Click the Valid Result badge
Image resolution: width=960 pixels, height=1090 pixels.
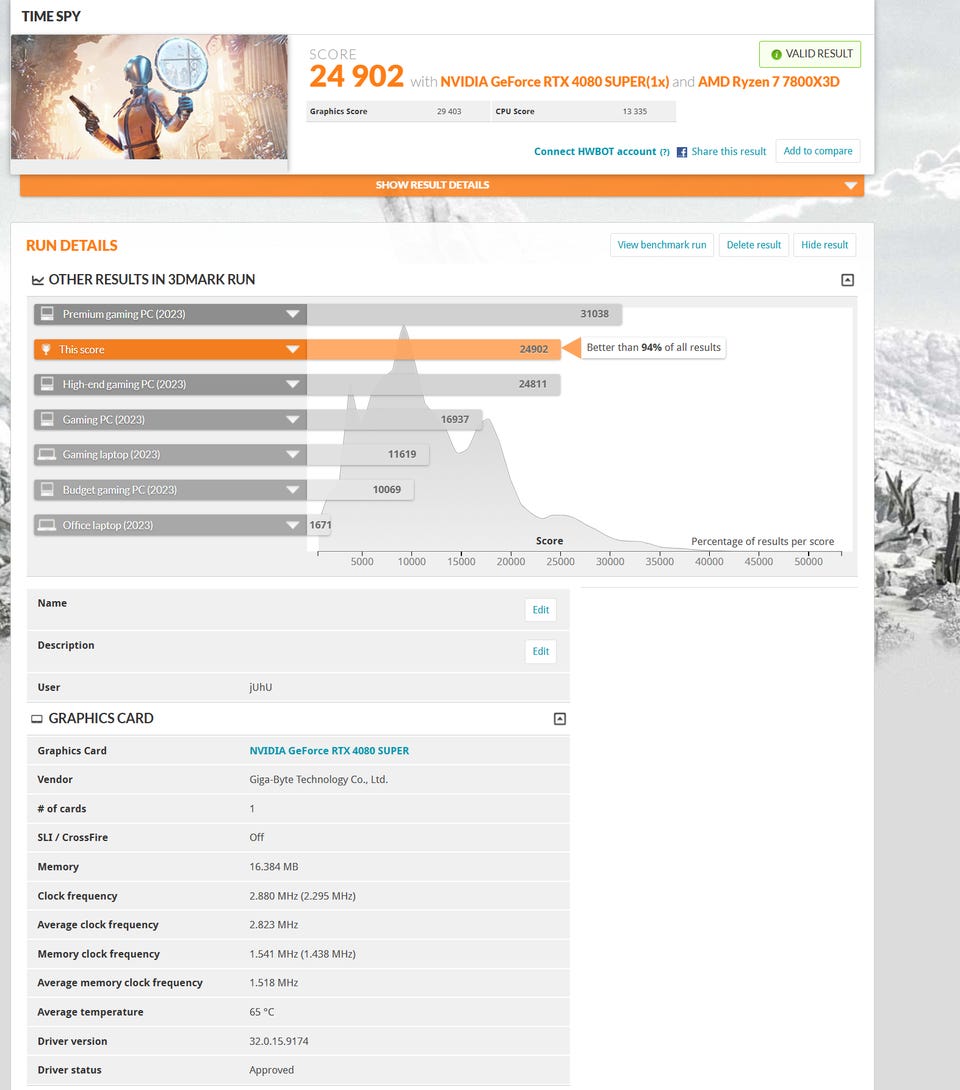point(810,54)
